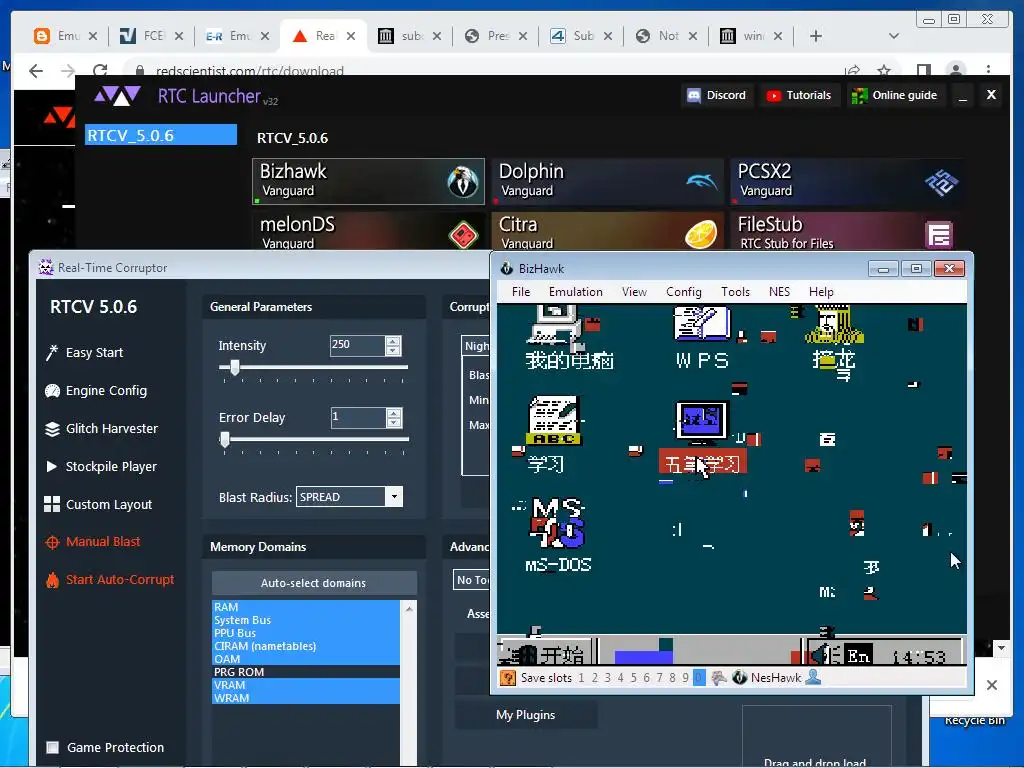Launch Citra Vanguard from RTC Launcher
The image size is (1024, 768).
607,231
